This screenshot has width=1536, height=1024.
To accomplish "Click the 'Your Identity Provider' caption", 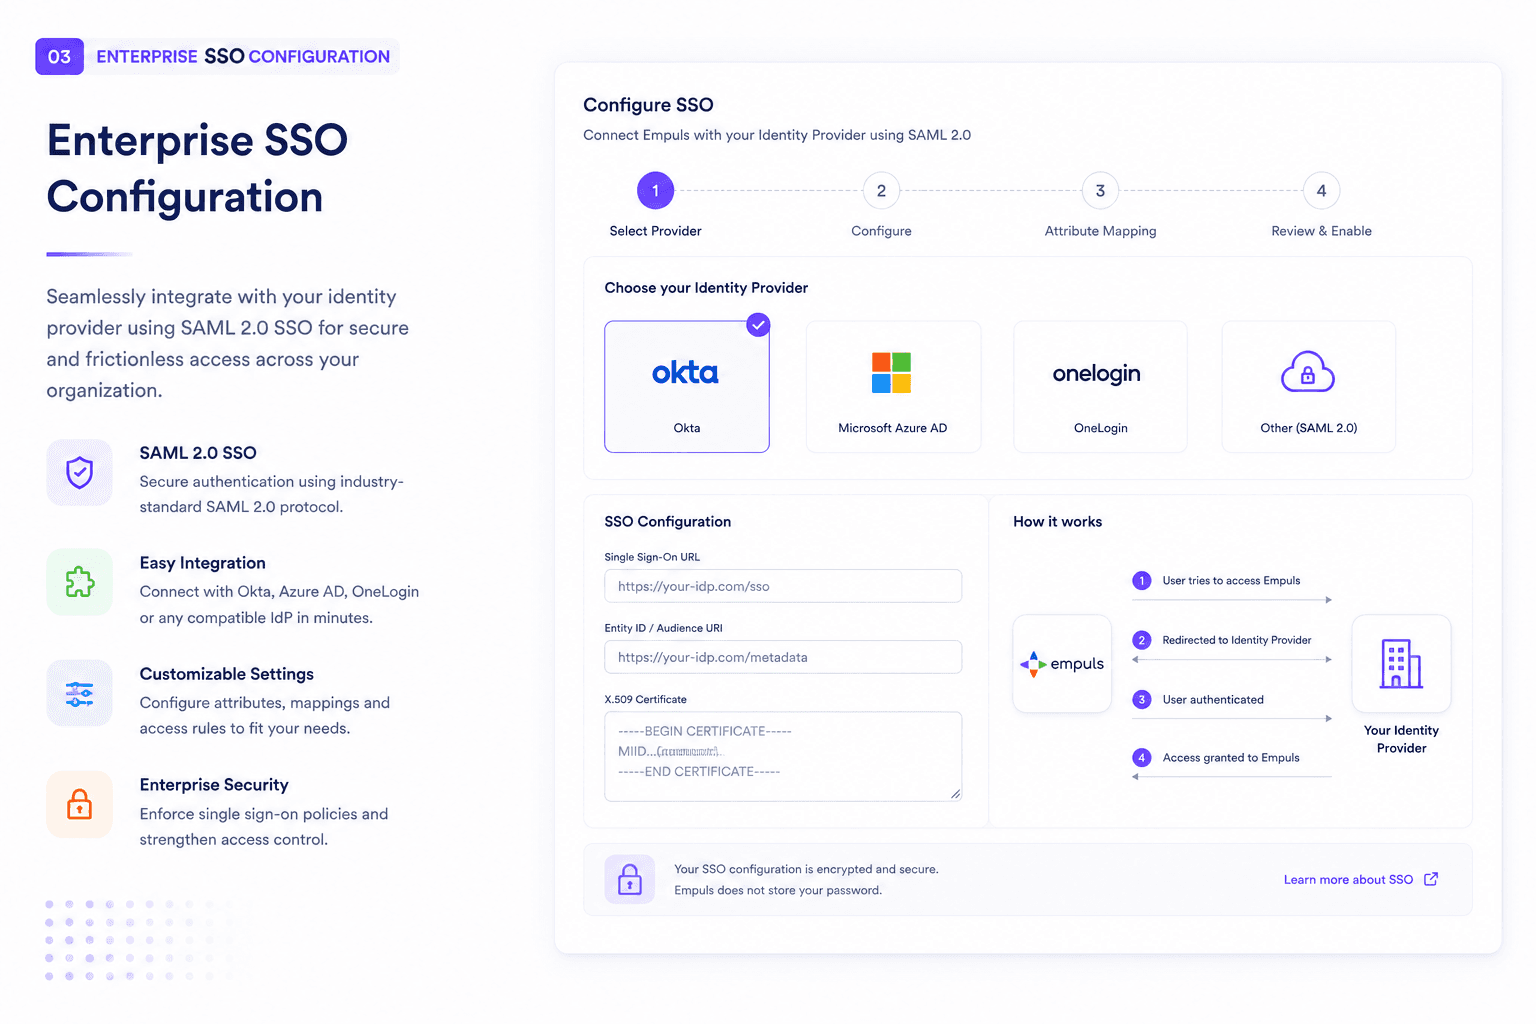I will [x=1401, y=739].
